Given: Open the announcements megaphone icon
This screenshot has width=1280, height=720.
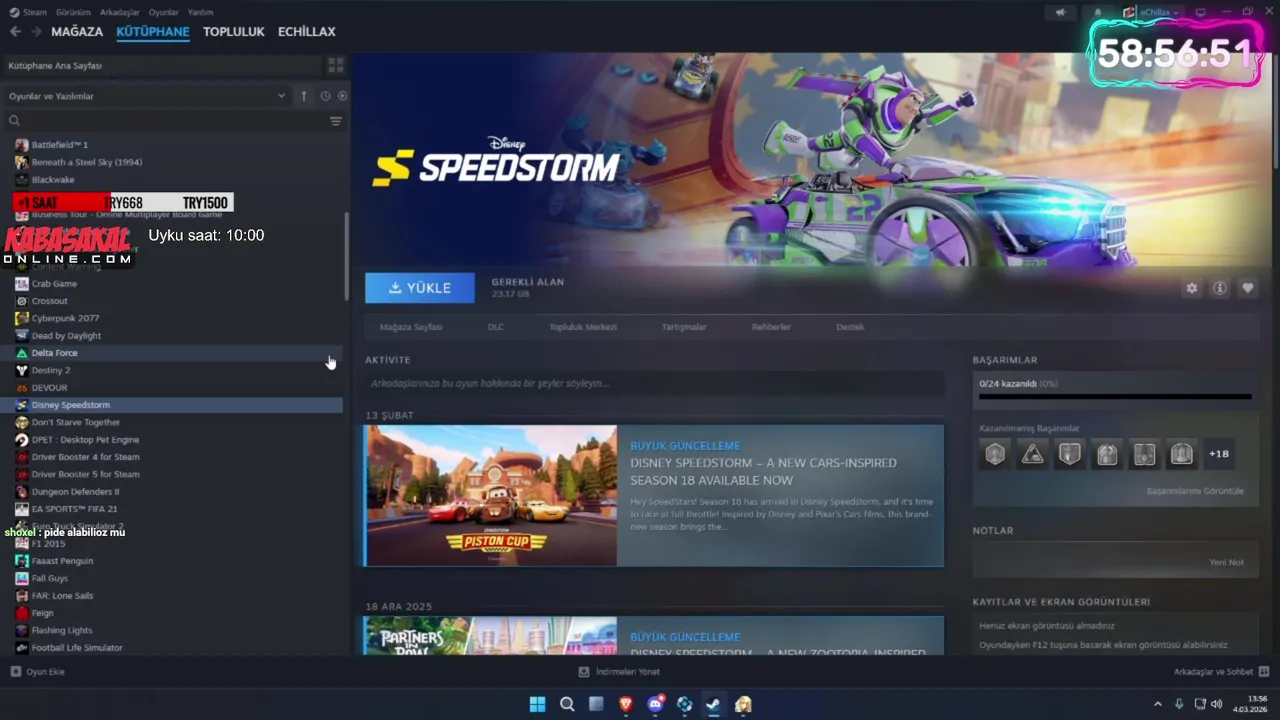Looking at the screenshot, I should pyautogui.click(x=1060, y=12).
